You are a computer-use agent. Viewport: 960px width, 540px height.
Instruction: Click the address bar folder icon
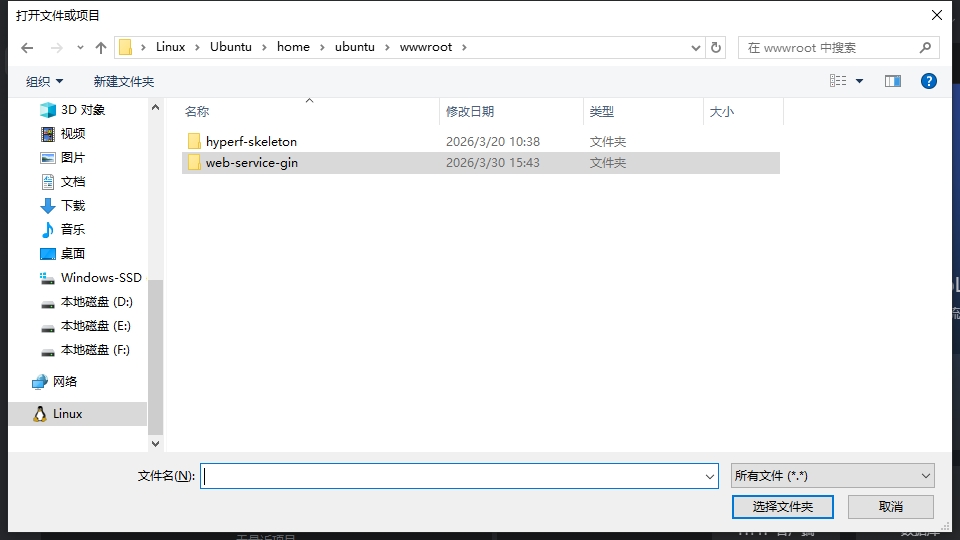point(126,47)
